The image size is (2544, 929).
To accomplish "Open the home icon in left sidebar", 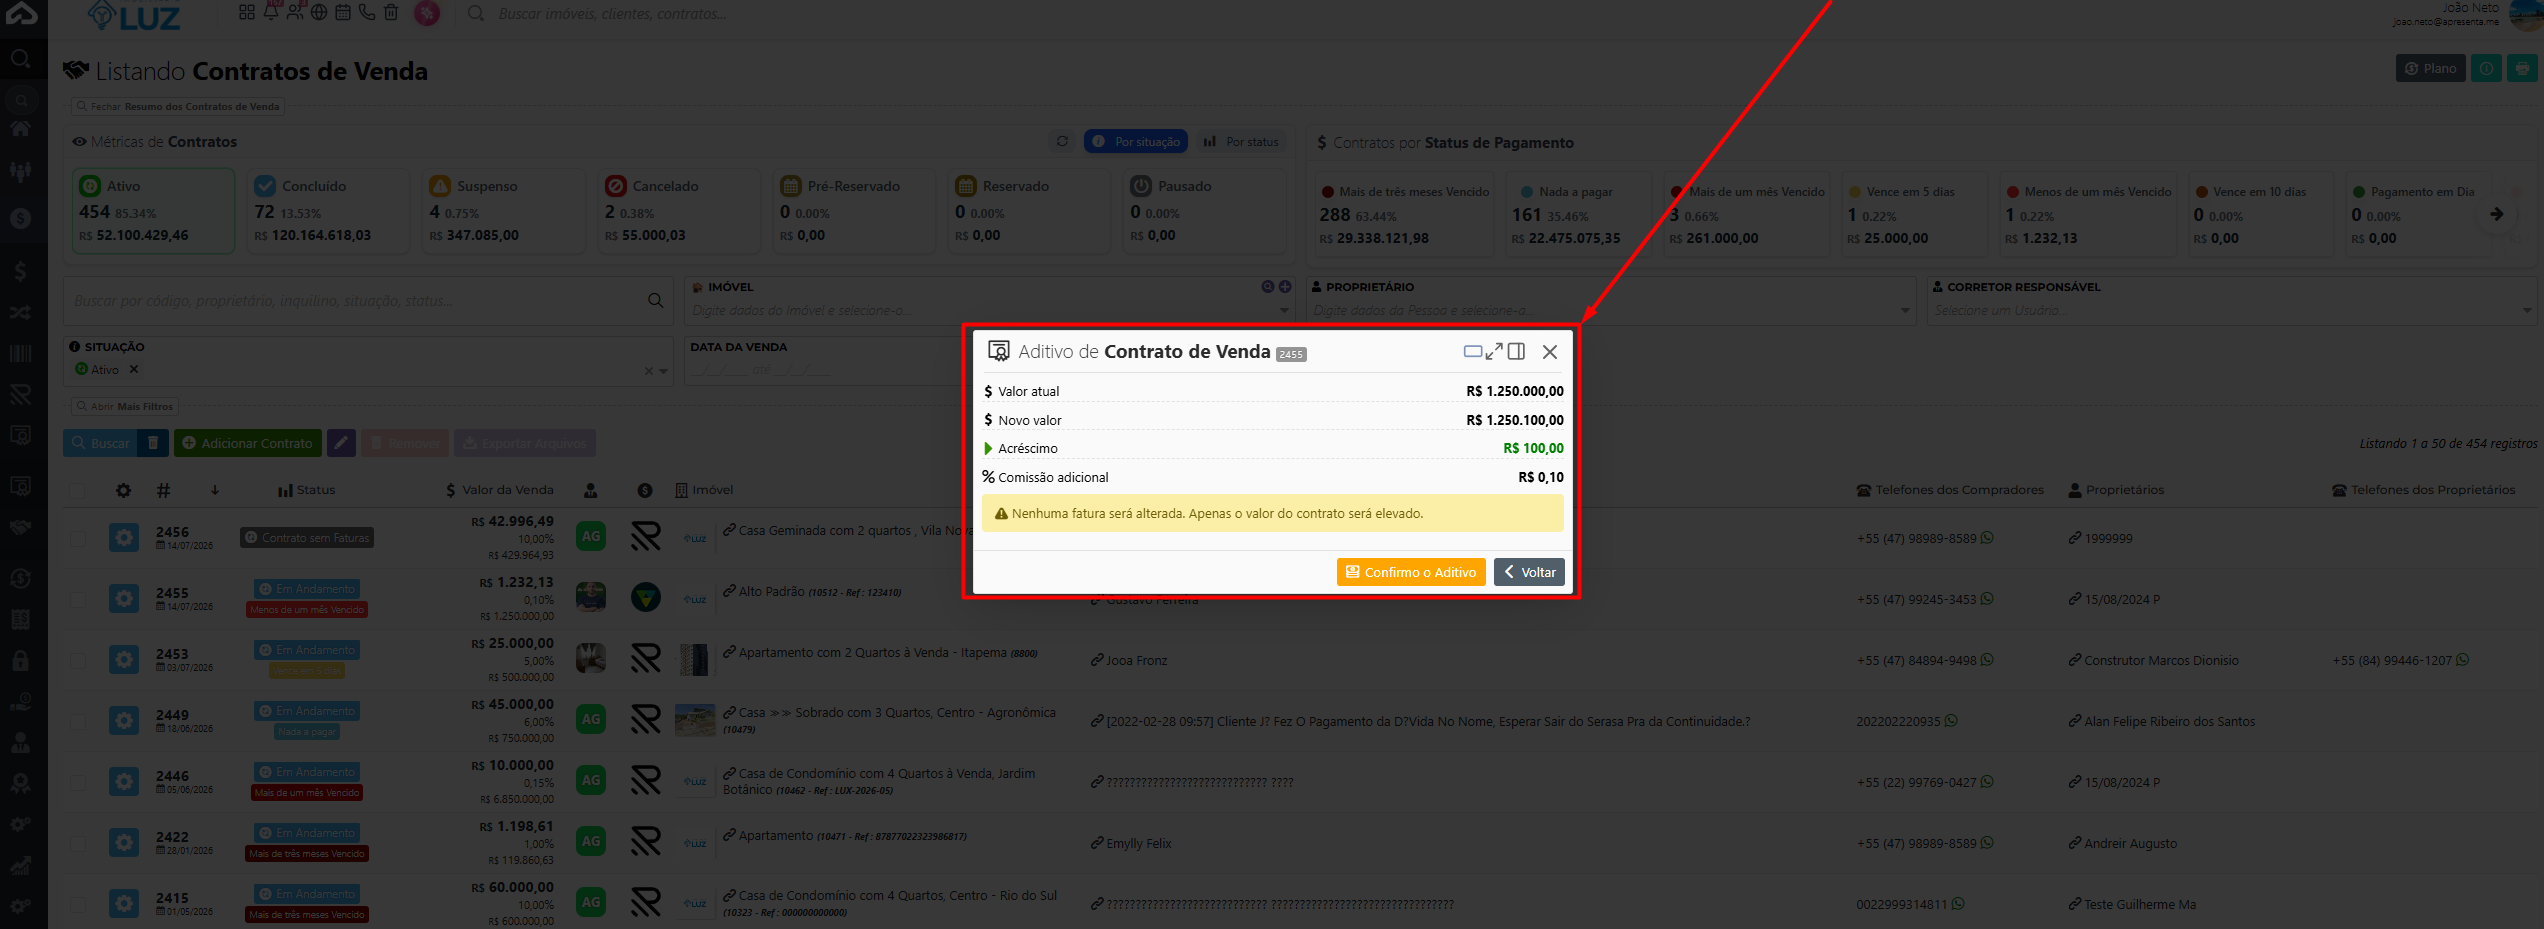I will coord(20,128).
